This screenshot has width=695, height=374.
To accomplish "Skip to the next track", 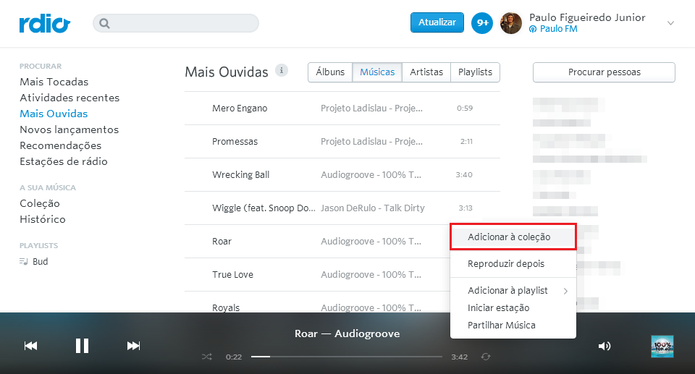I will click(x=133, y=346).
